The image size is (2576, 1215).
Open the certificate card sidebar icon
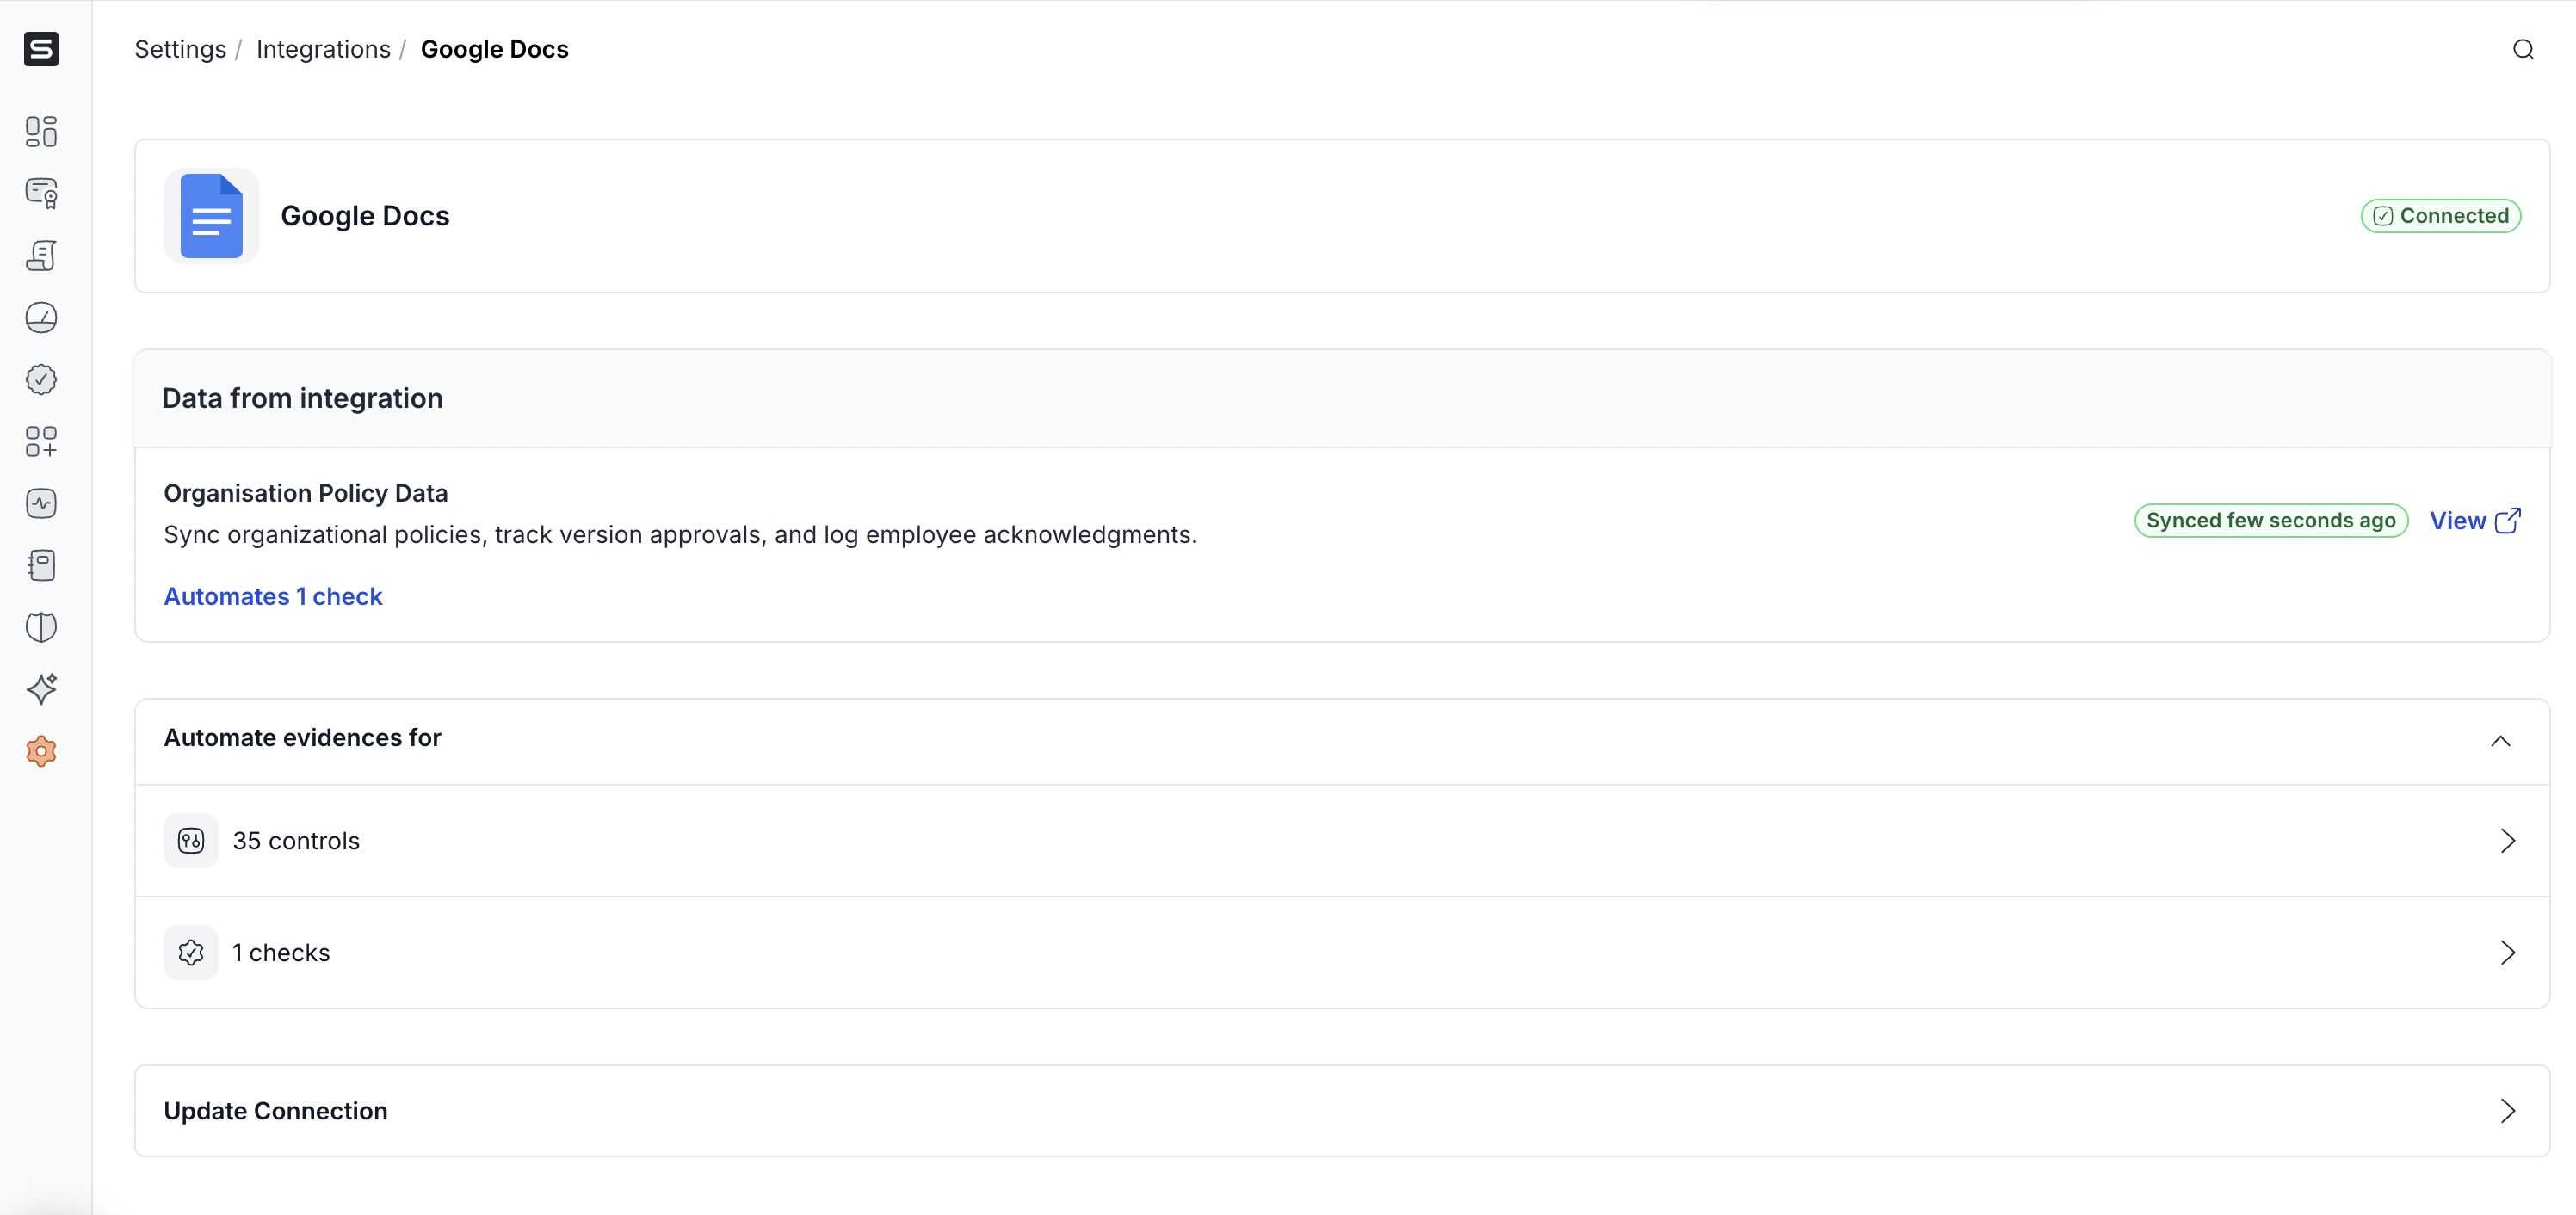pyautogui.click(x=41, y=193)
